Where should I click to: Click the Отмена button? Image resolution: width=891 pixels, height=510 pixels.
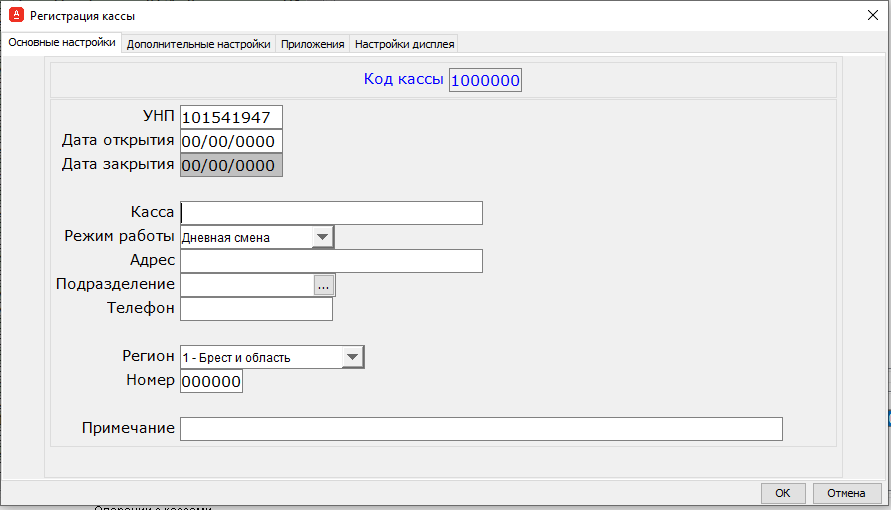(847, 493)
